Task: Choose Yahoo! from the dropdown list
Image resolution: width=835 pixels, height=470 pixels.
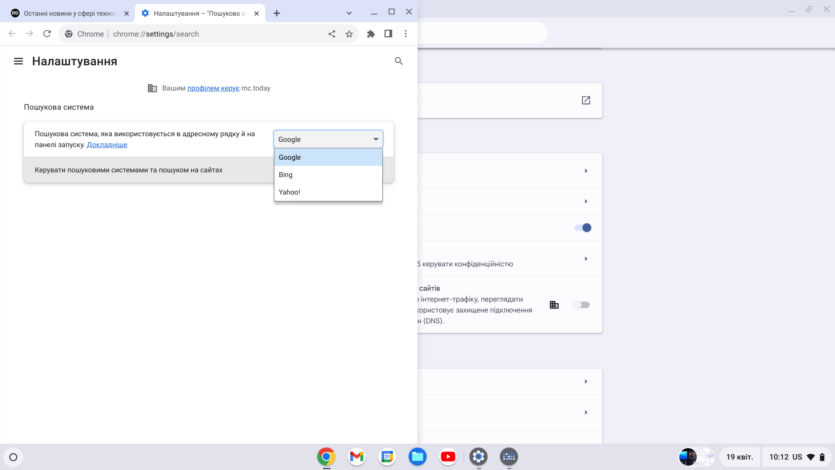Action: [328, 192]
